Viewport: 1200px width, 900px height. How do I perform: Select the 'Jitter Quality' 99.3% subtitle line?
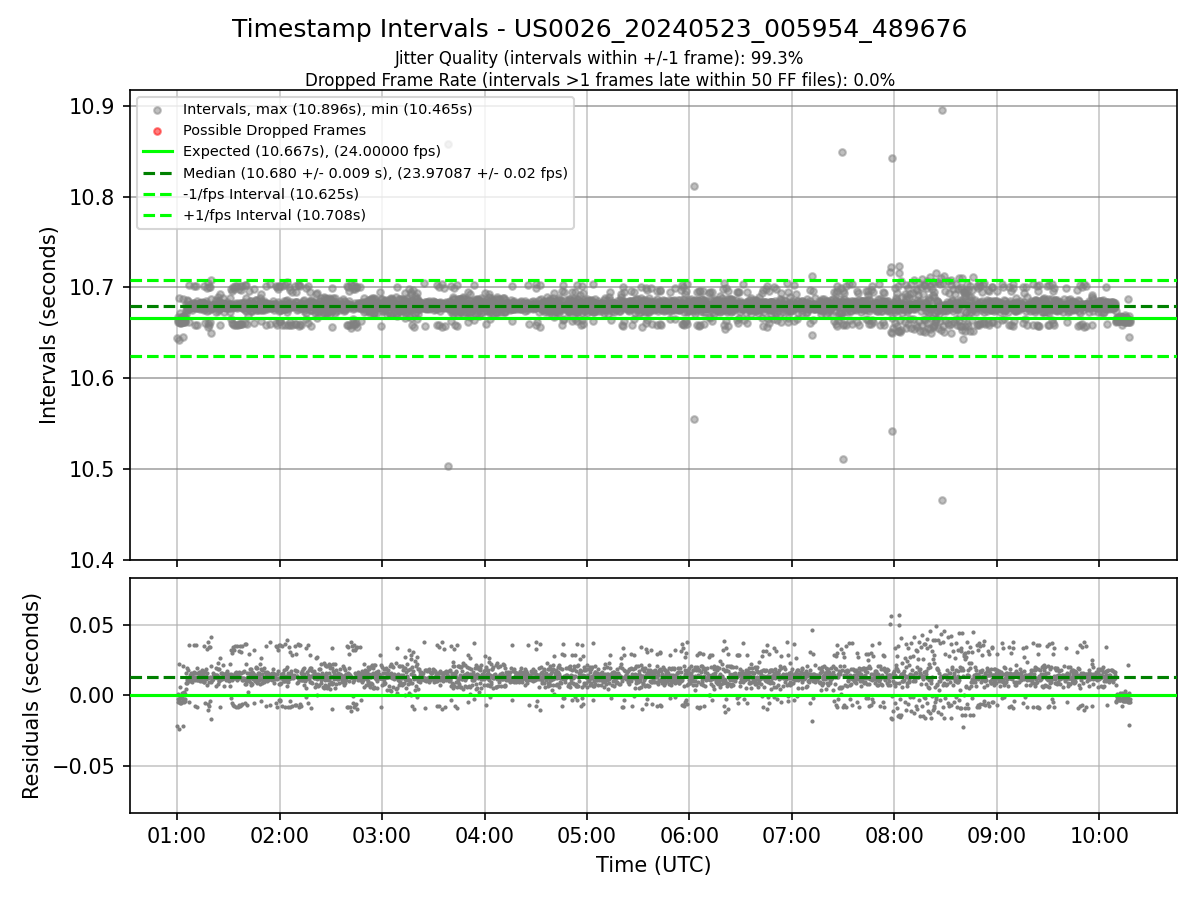click(599, 59)
